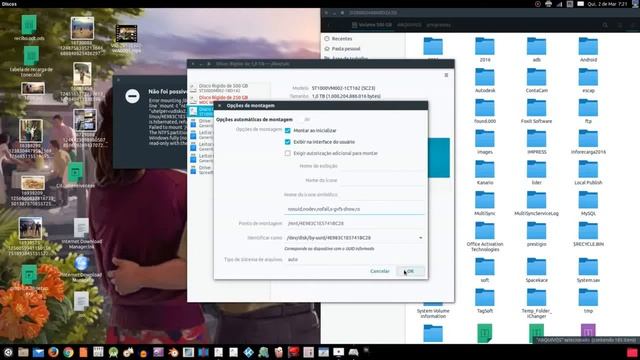The image size is (640, 360).
Task: Open the tmp folder
Action: (x=588, y=301)
